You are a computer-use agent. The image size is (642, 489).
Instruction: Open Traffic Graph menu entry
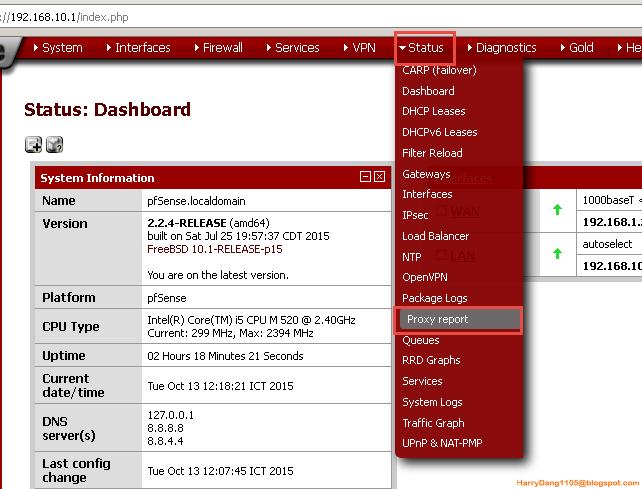point(433,423)
